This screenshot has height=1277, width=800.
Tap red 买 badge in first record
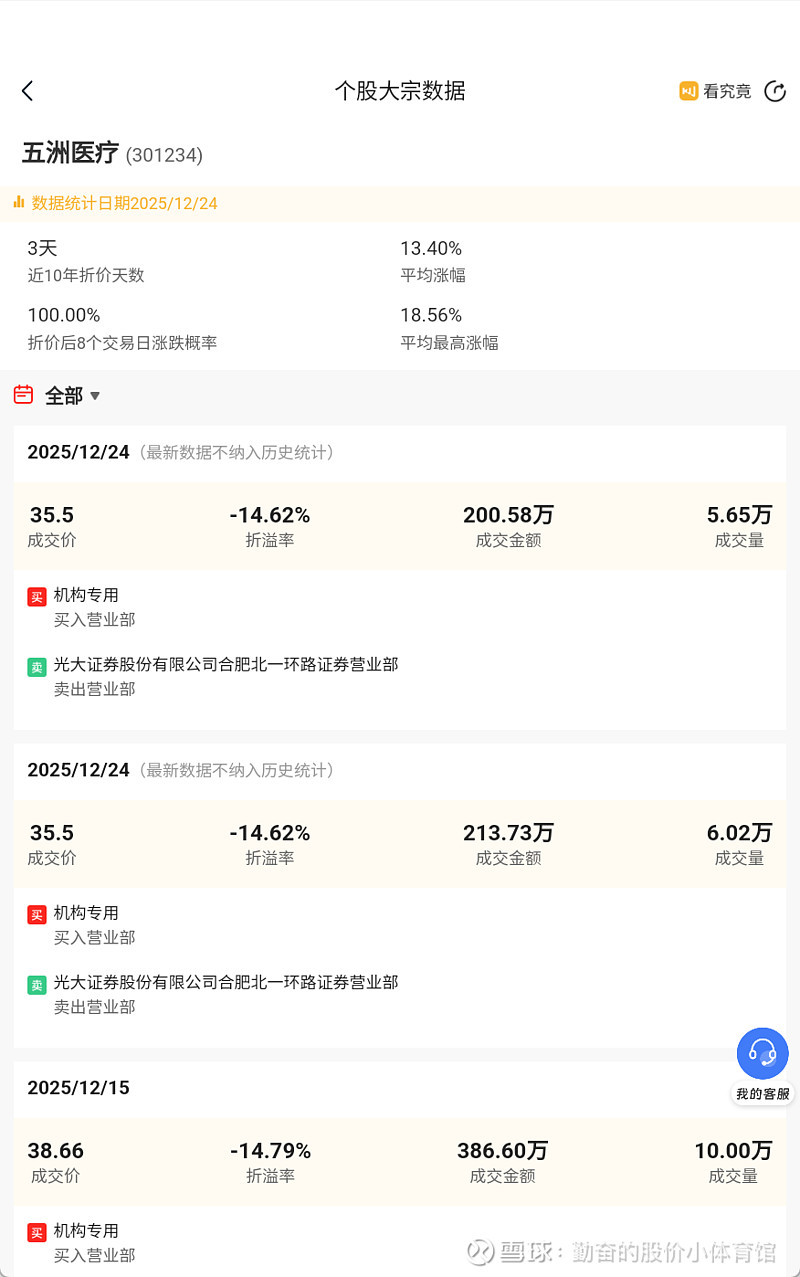(37, 597)
